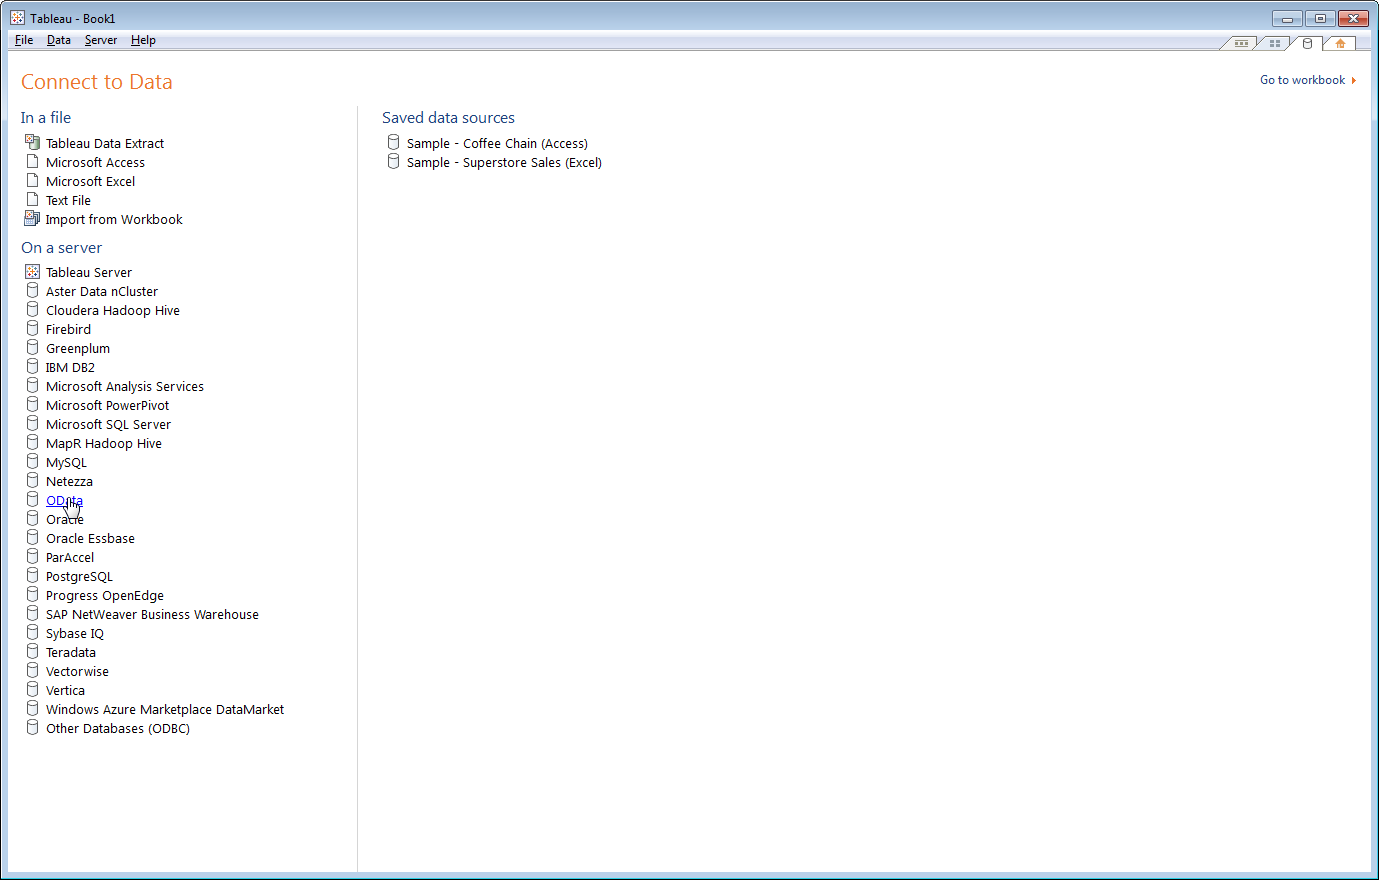The width and height of the screenshot is (1379, 880).
Task: Click the worksheet view icon at top right
Action: (1242, 43)
